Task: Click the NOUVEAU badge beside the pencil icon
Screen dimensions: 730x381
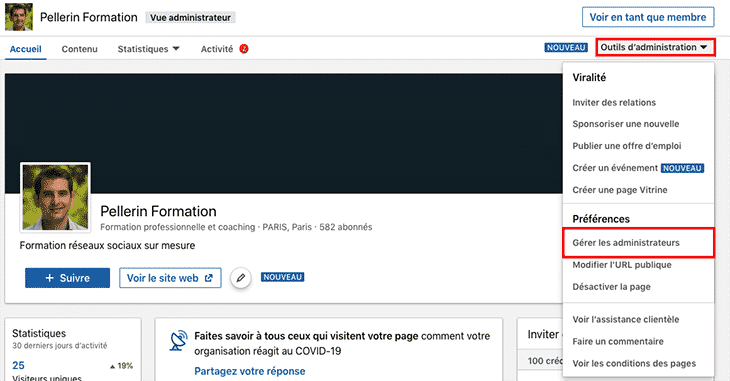Action: 282,277
